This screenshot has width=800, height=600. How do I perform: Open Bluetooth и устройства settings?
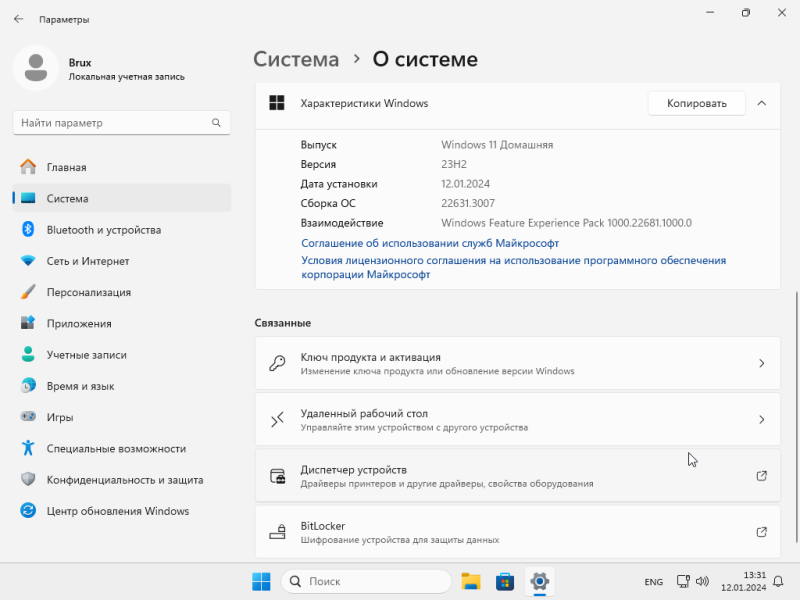[x=121, y=230]
